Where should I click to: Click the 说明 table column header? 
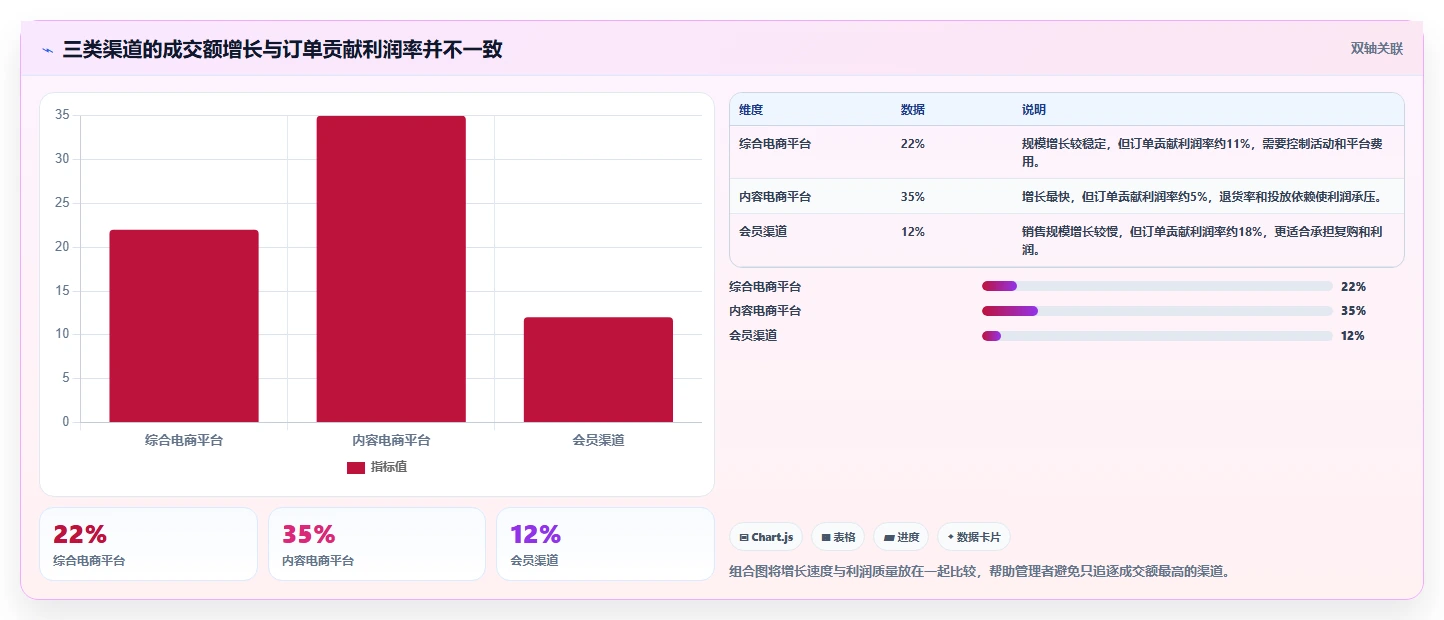click(1034, 110)
